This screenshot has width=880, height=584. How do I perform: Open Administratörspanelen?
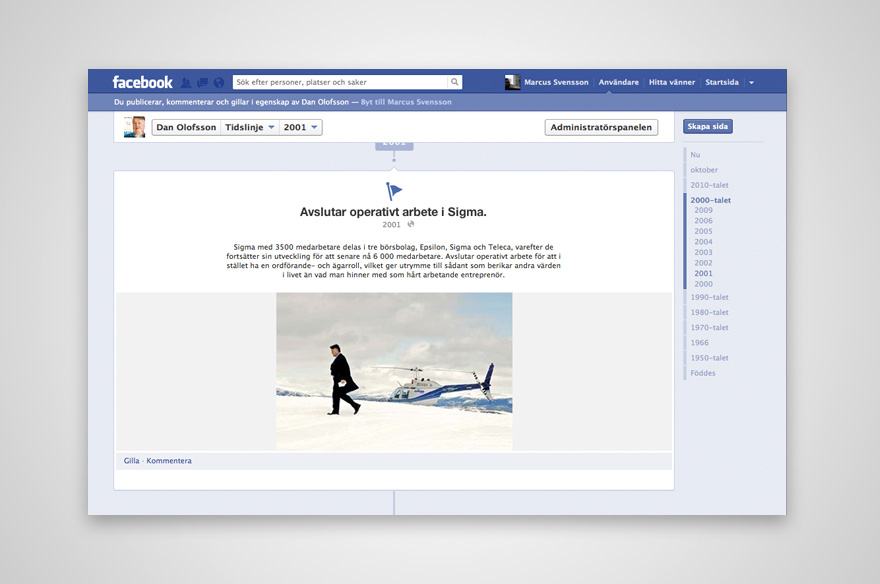pyautogui.click(x=601, y=127)
